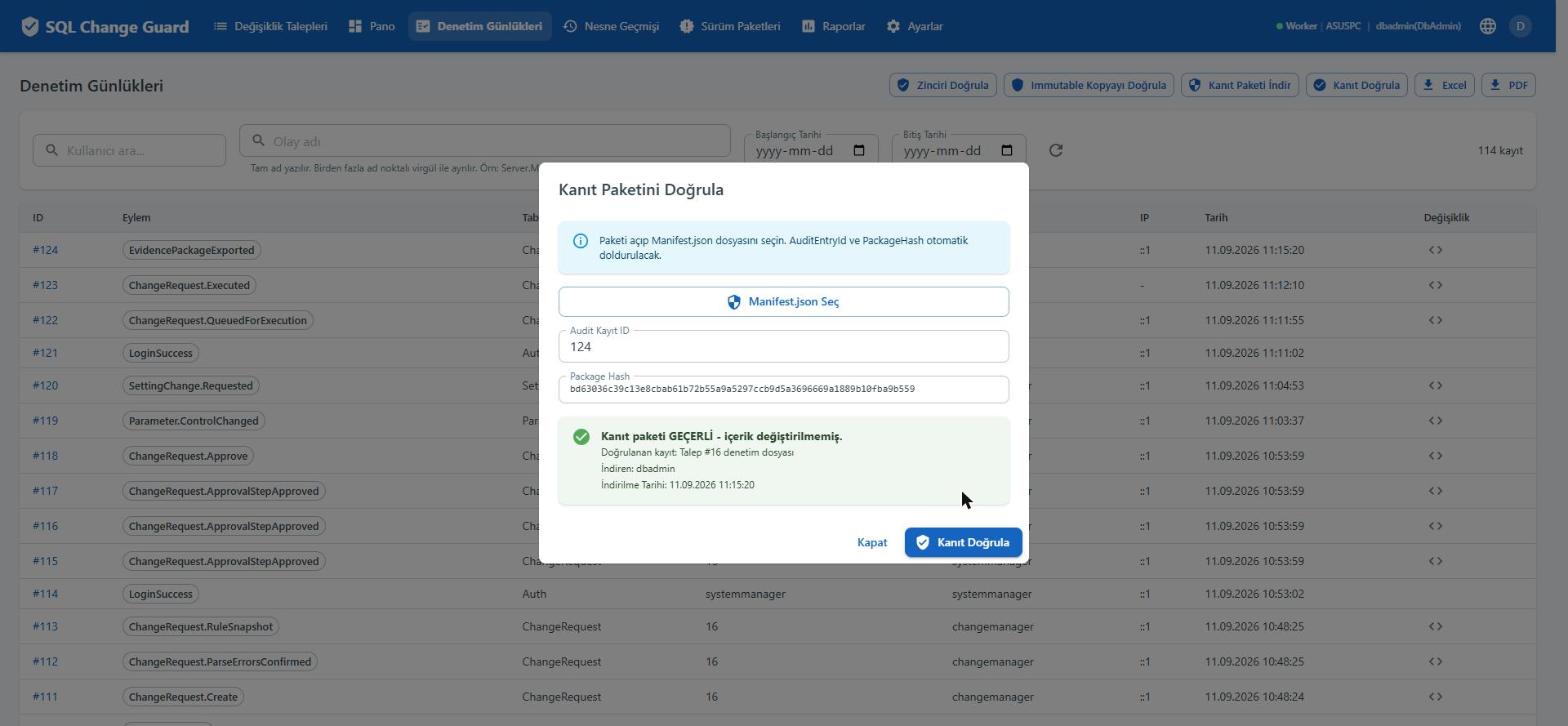Click the language globe icon
This screenshot has width=1568, height=726.
click(1488, 26)
